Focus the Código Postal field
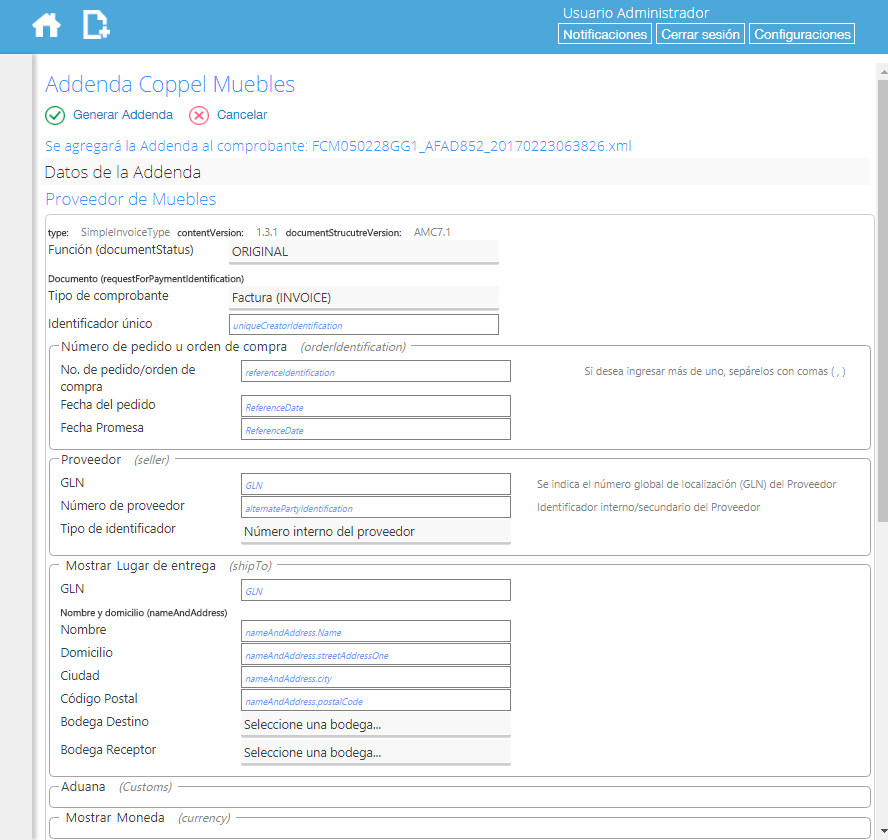 click(x=375, y=700)
